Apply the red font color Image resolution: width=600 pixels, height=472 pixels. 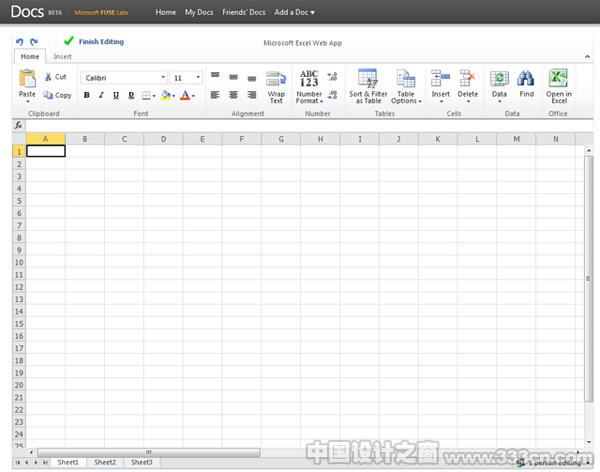click(185, 95)
